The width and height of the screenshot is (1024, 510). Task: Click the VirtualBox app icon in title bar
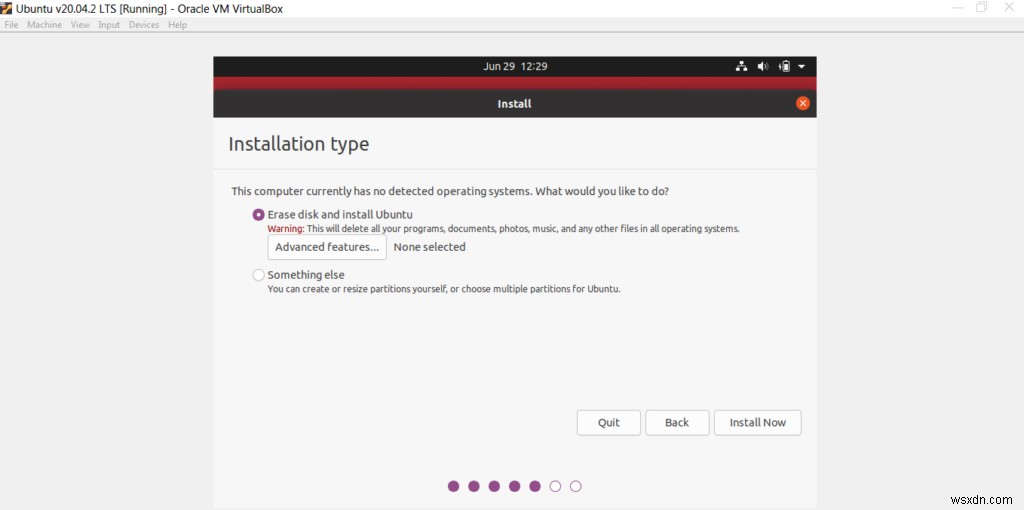click(7, 8)
